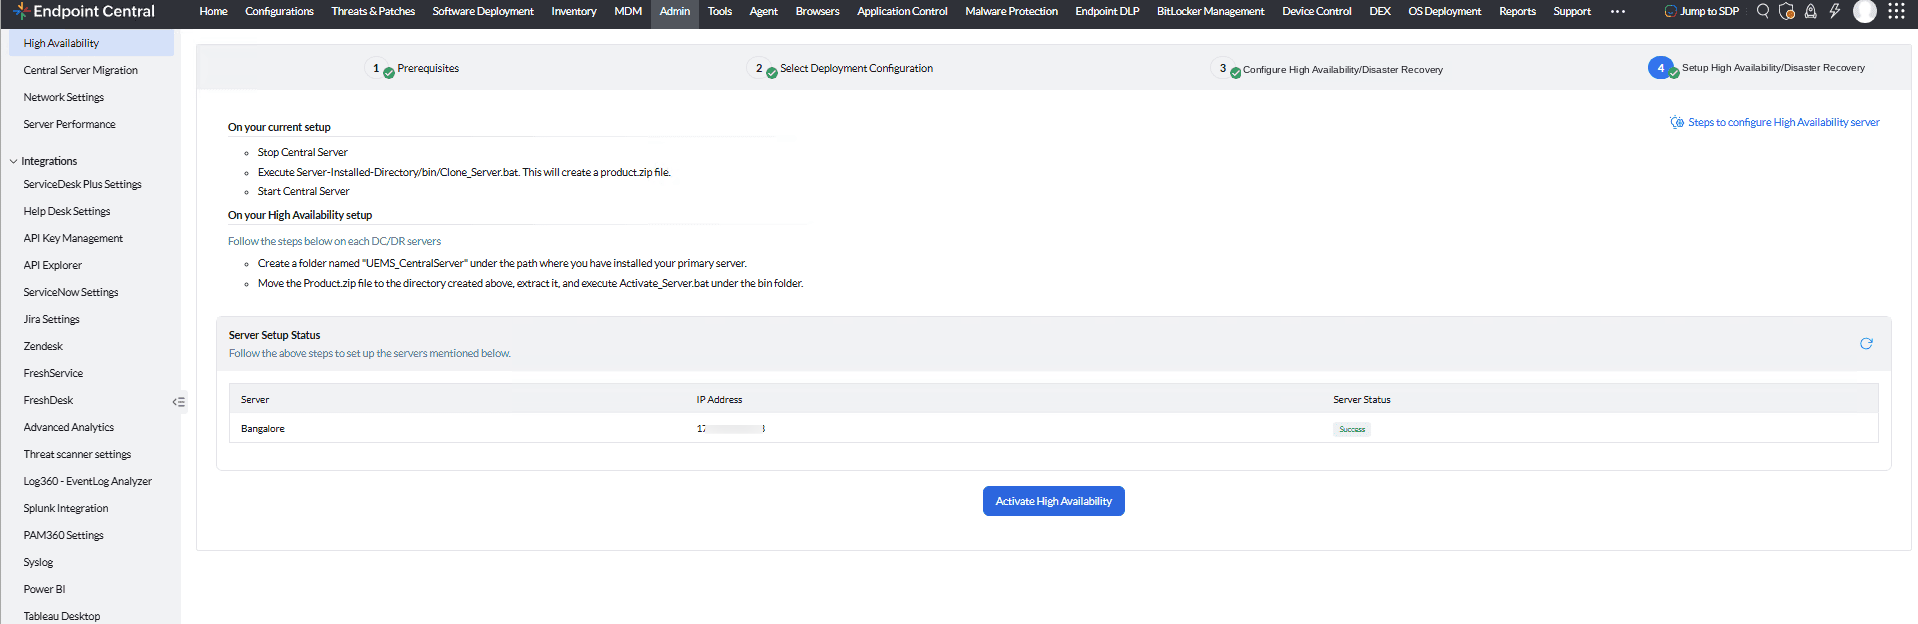Open the MDM tab
Image resolution: width=1918 pixels, height=624 pixels.
click(x=628, y=11)
